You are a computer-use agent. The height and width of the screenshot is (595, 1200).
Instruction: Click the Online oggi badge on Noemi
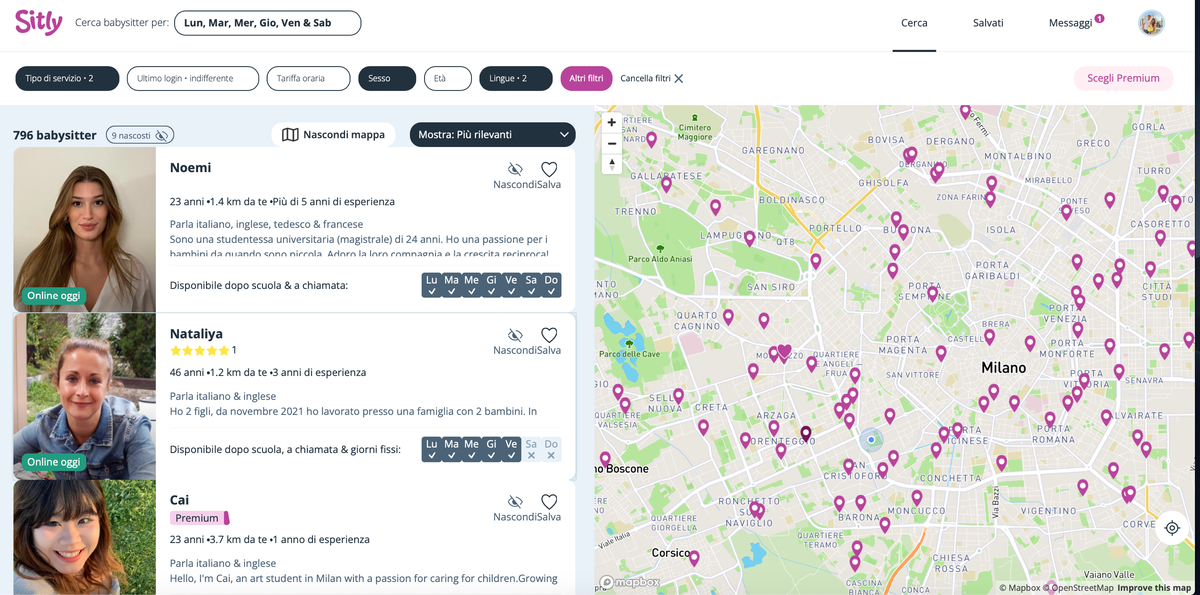click(x=54, y=296)
